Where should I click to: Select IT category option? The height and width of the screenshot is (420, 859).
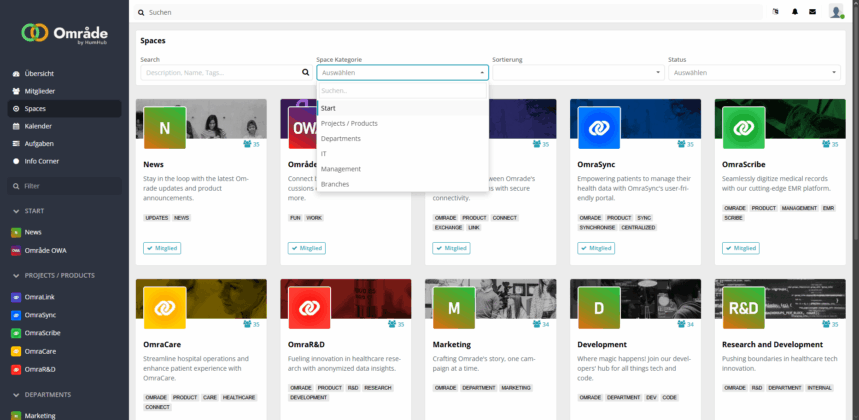[x=403, y=154]
